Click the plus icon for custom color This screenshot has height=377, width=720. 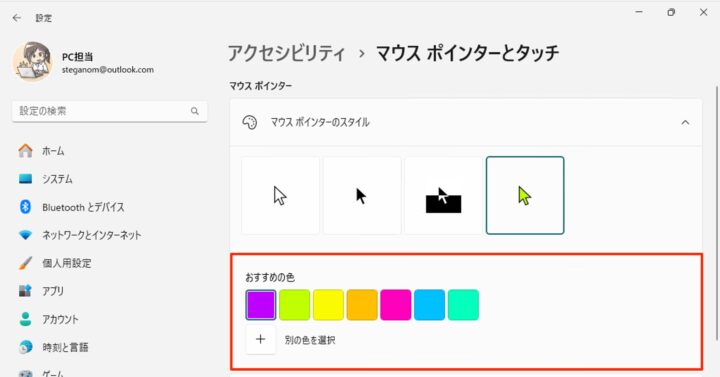pyautogui.click(x=261, y=339)
